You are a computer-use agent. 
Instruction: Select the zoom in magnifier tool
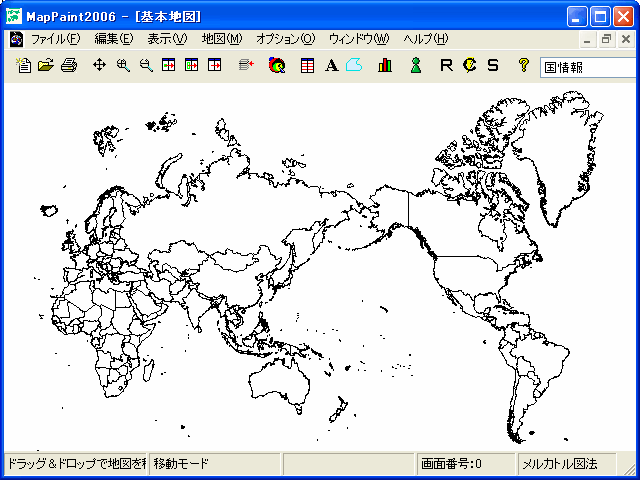pyautogui.click(x=123, y=66)
